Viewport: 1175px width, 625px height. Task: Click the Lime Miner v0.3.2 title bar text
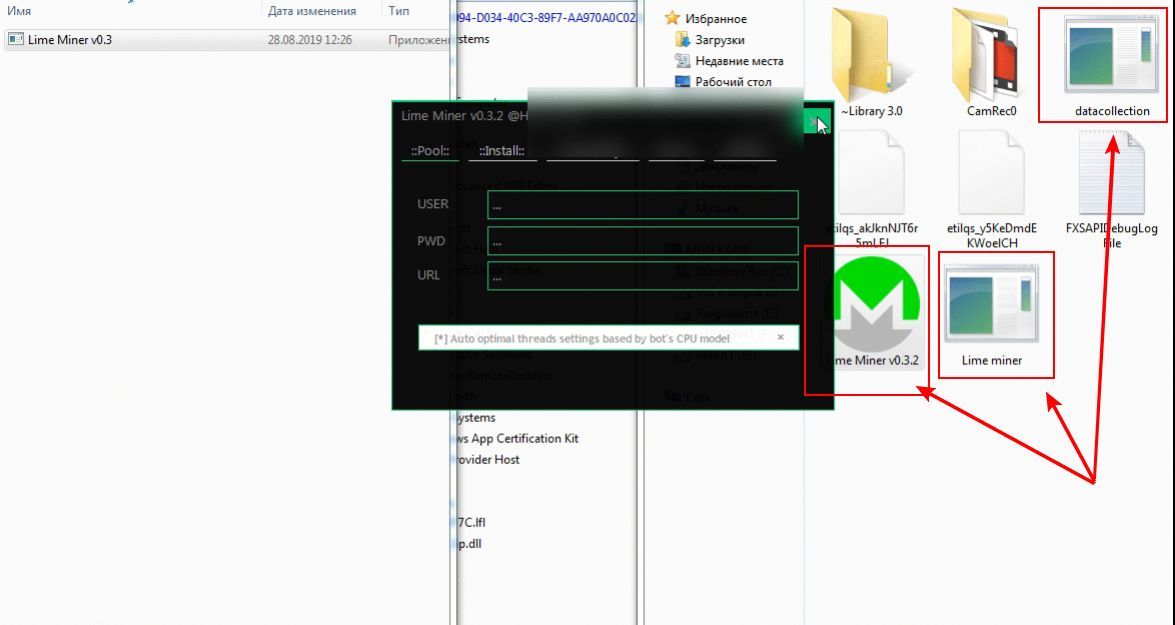(465, 115)
